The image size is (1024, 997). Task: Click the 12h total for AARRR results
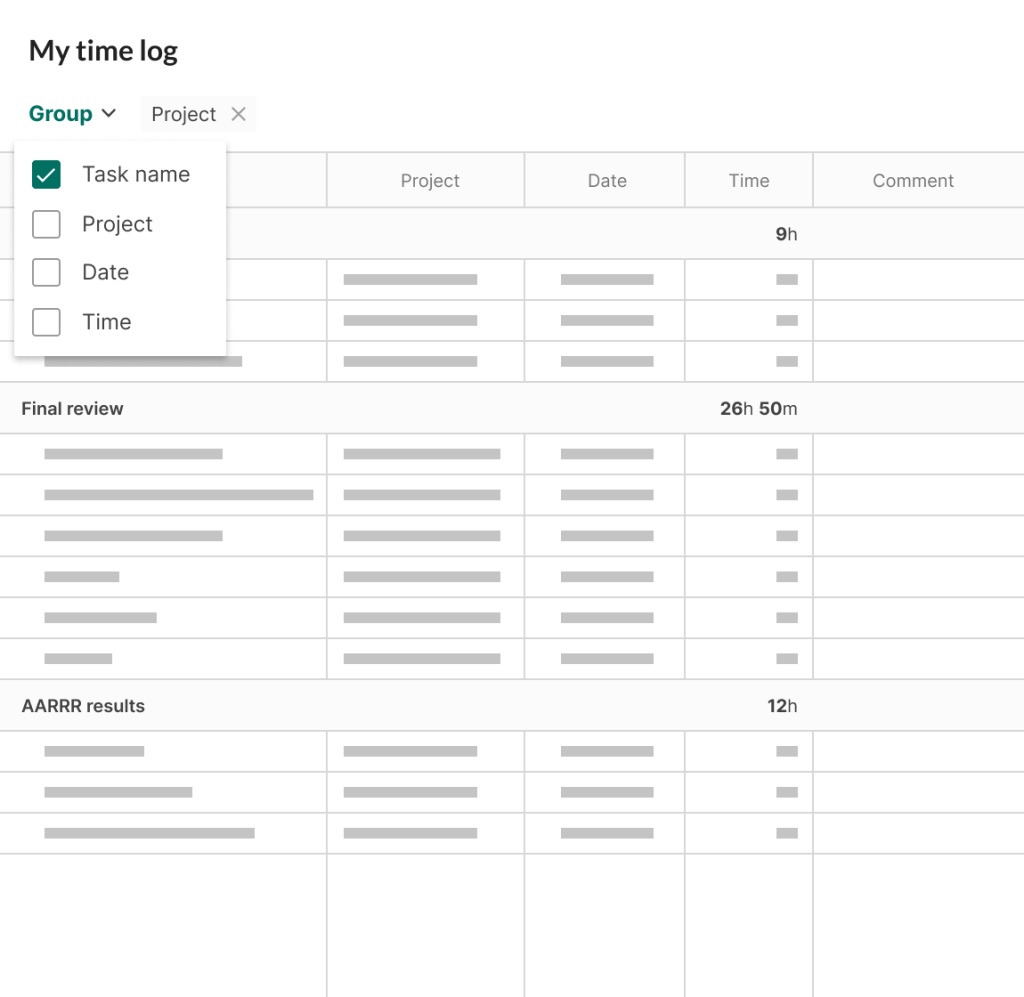[x=782, y=706]
